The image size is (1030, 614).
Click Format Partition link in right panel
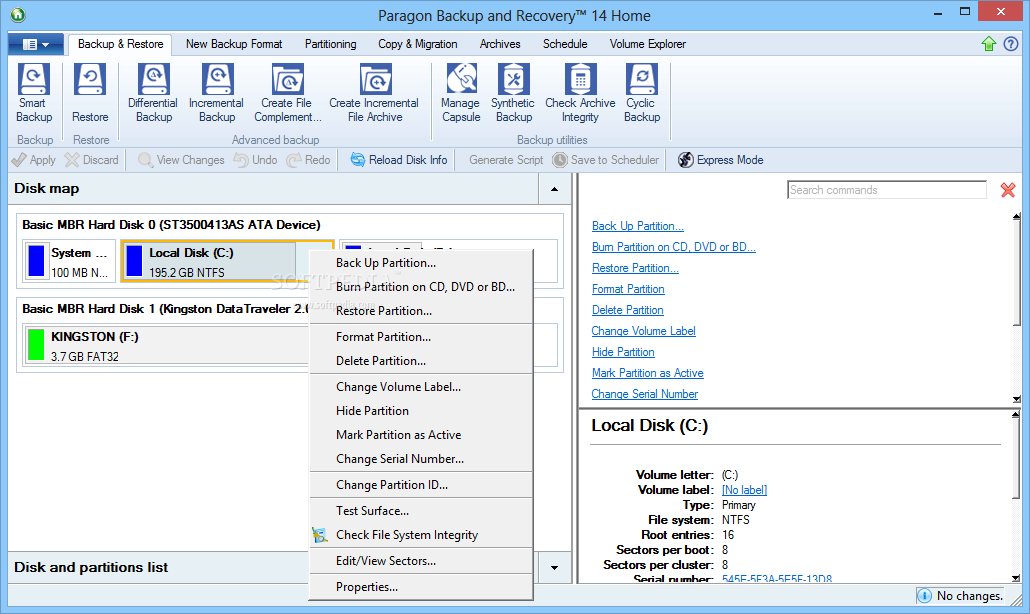click(x=628, y=289)
